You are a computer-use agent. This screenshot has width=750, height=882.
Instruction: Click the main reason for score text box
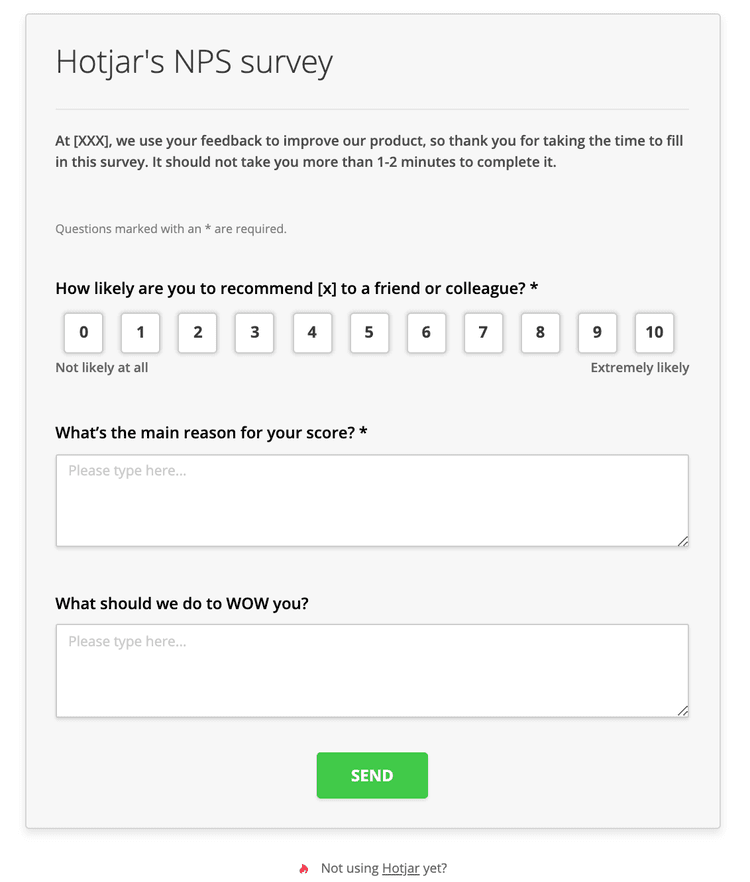tap(372, 500)
